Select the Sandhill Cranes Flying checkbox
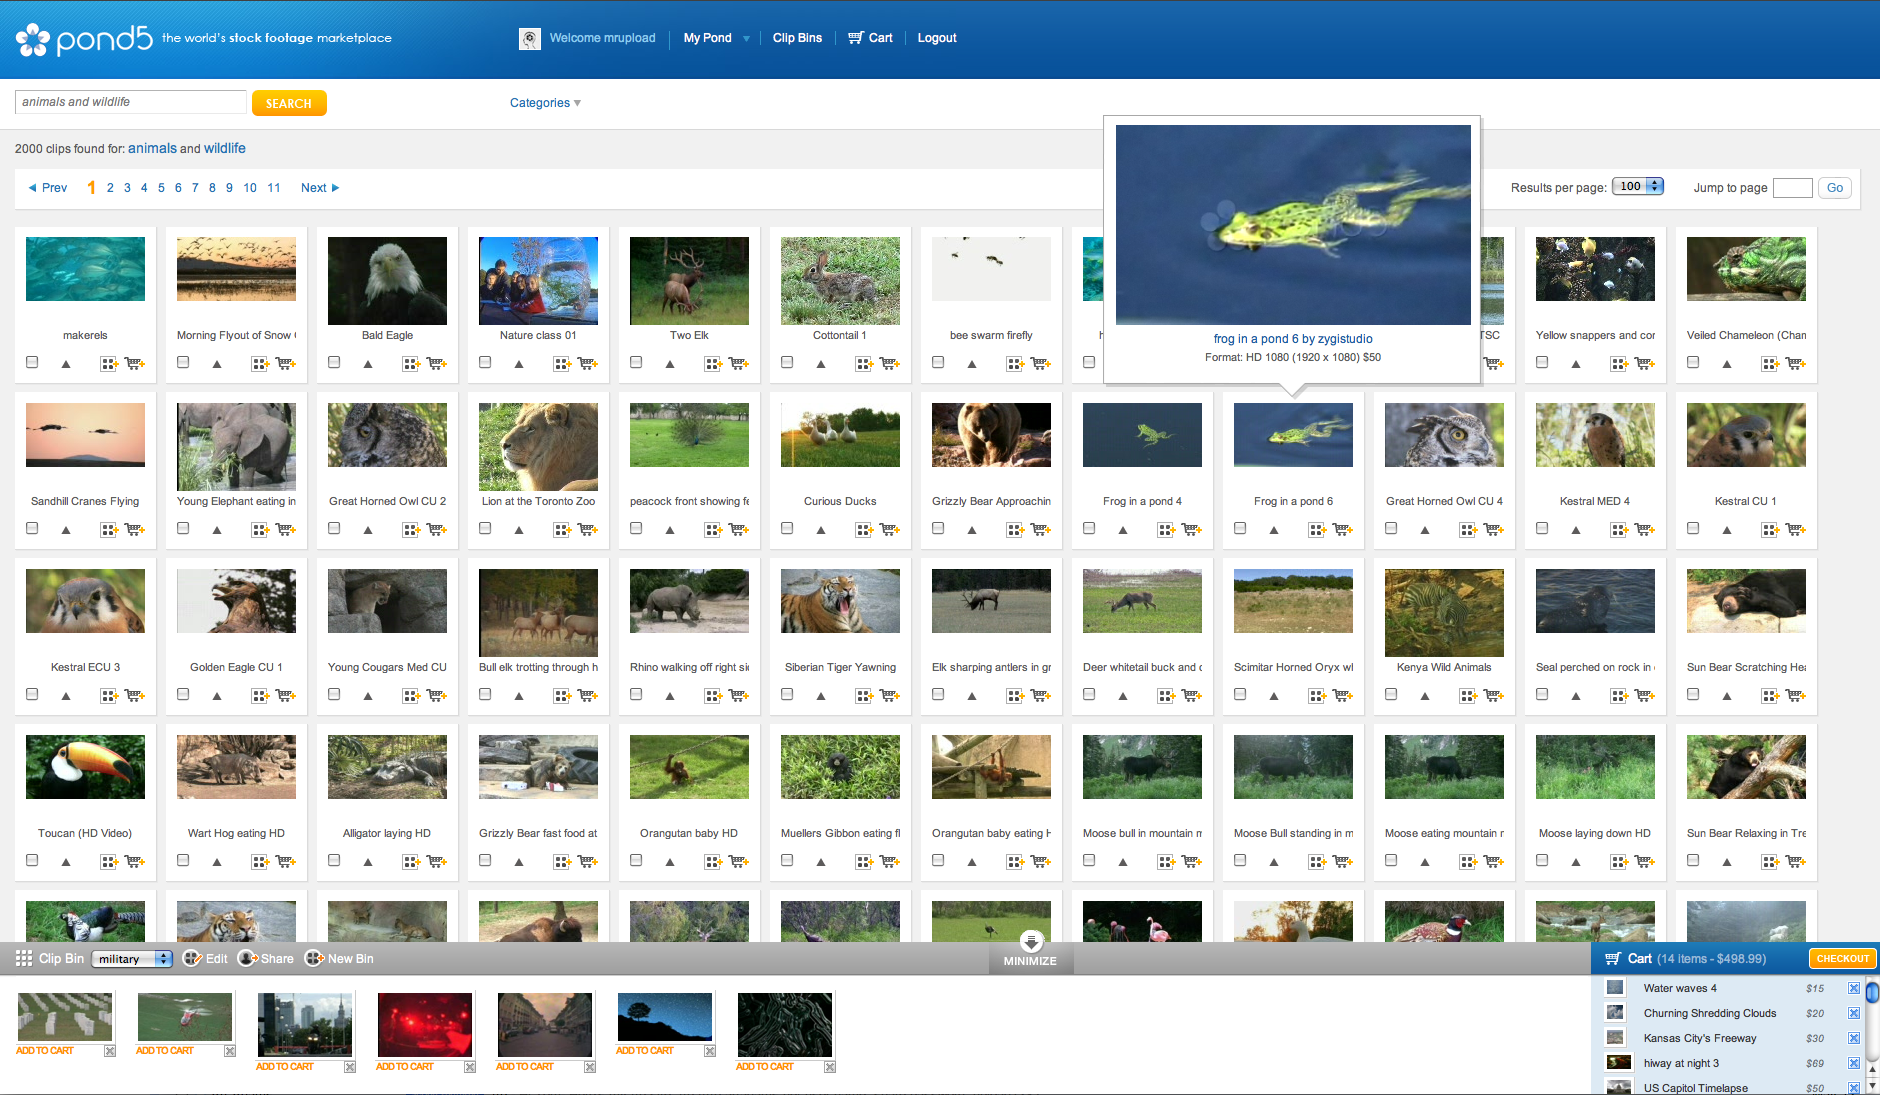Screen dimensions: 1880x1095 [x=32, y=528]
